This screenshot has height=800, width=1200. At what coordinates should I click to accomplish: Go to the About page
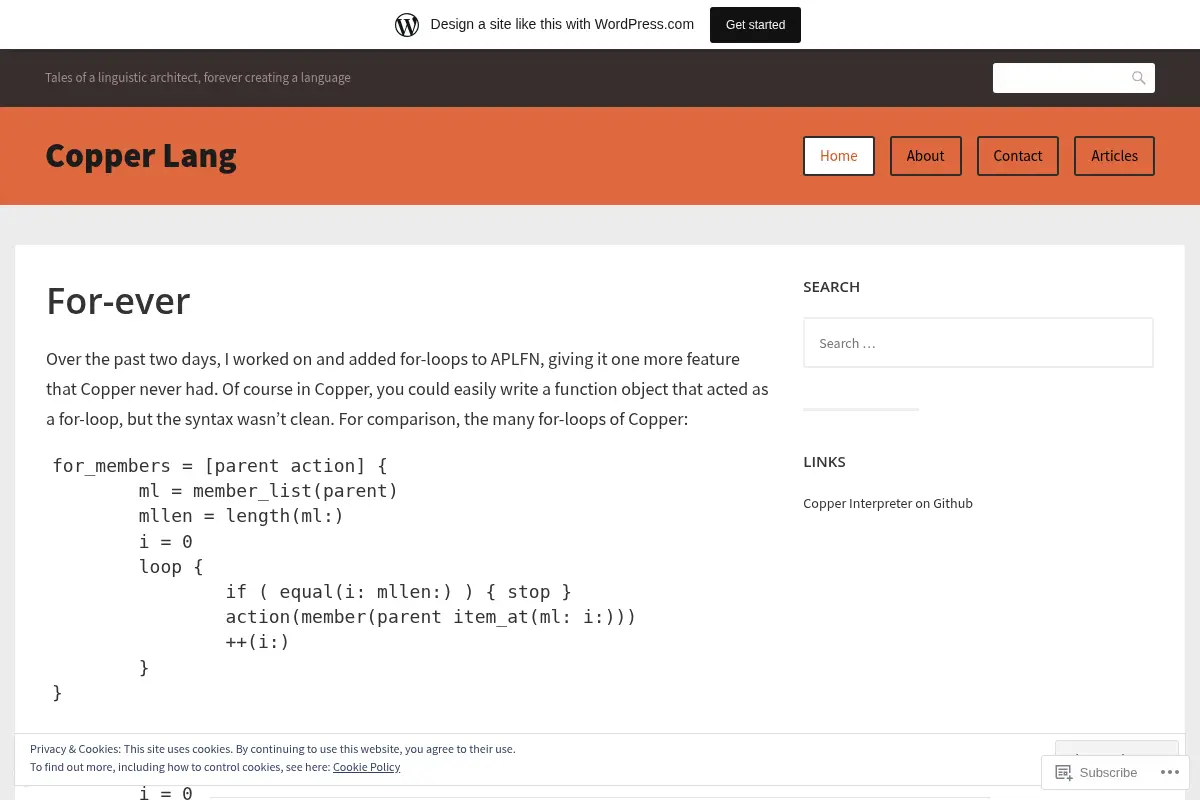point(925,156)
